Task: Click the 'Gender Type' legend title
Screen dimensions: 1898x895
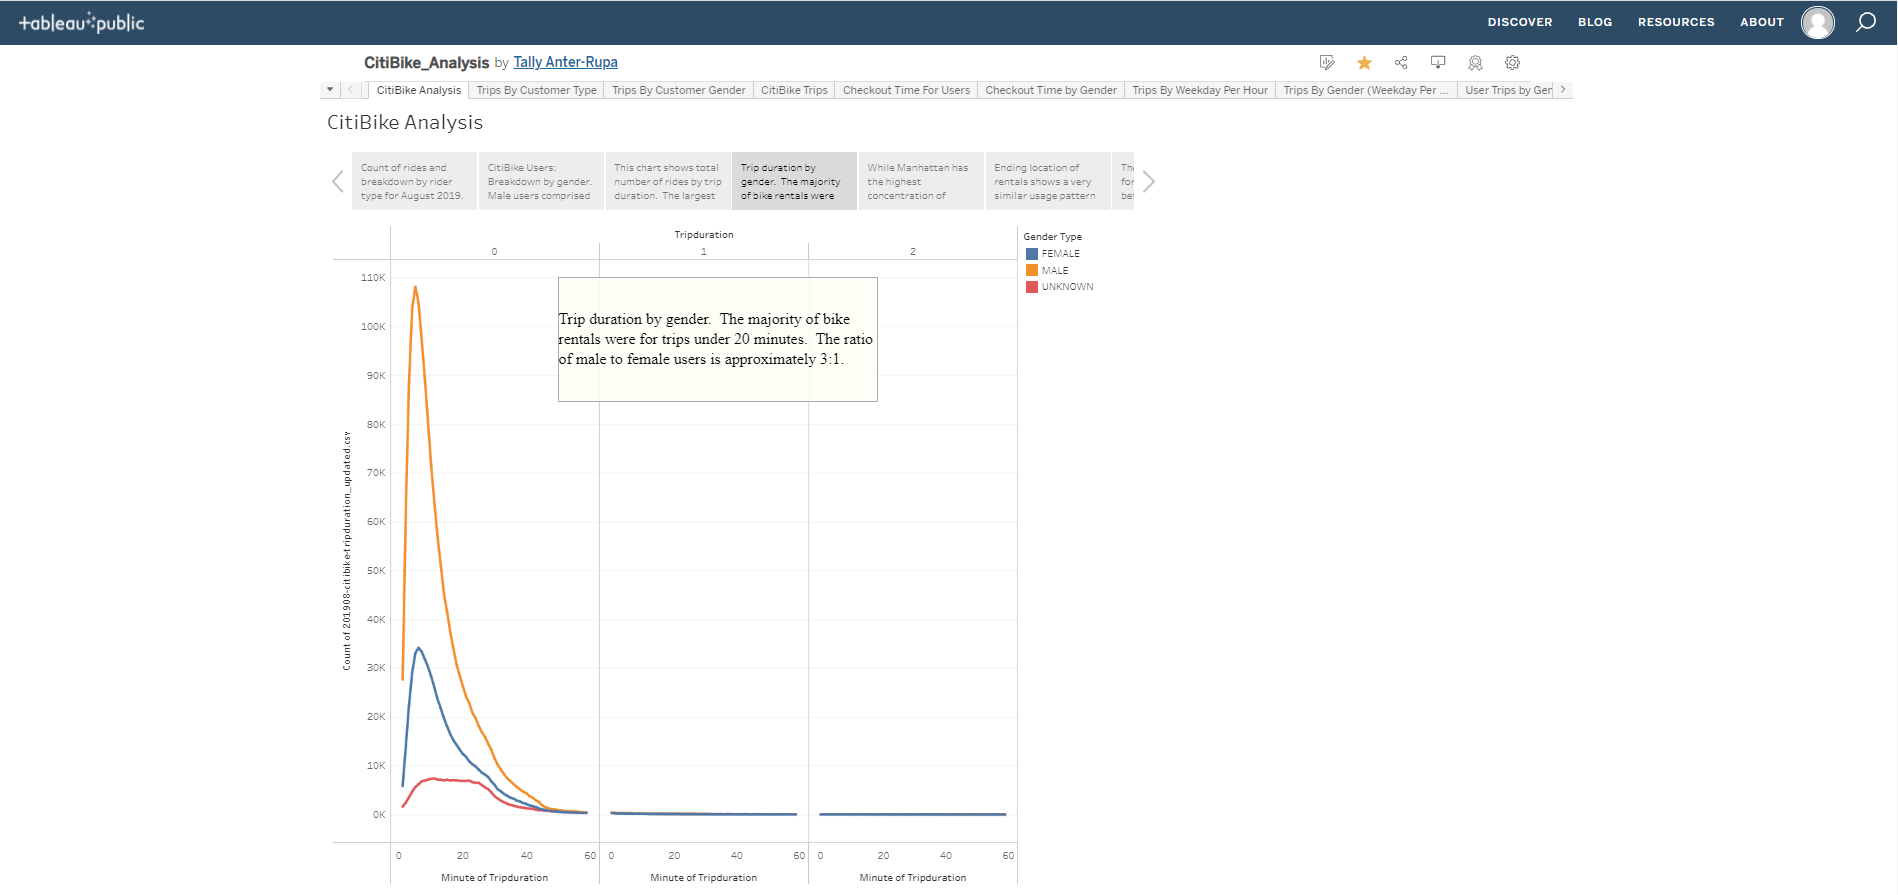Action: (1052, 237)
